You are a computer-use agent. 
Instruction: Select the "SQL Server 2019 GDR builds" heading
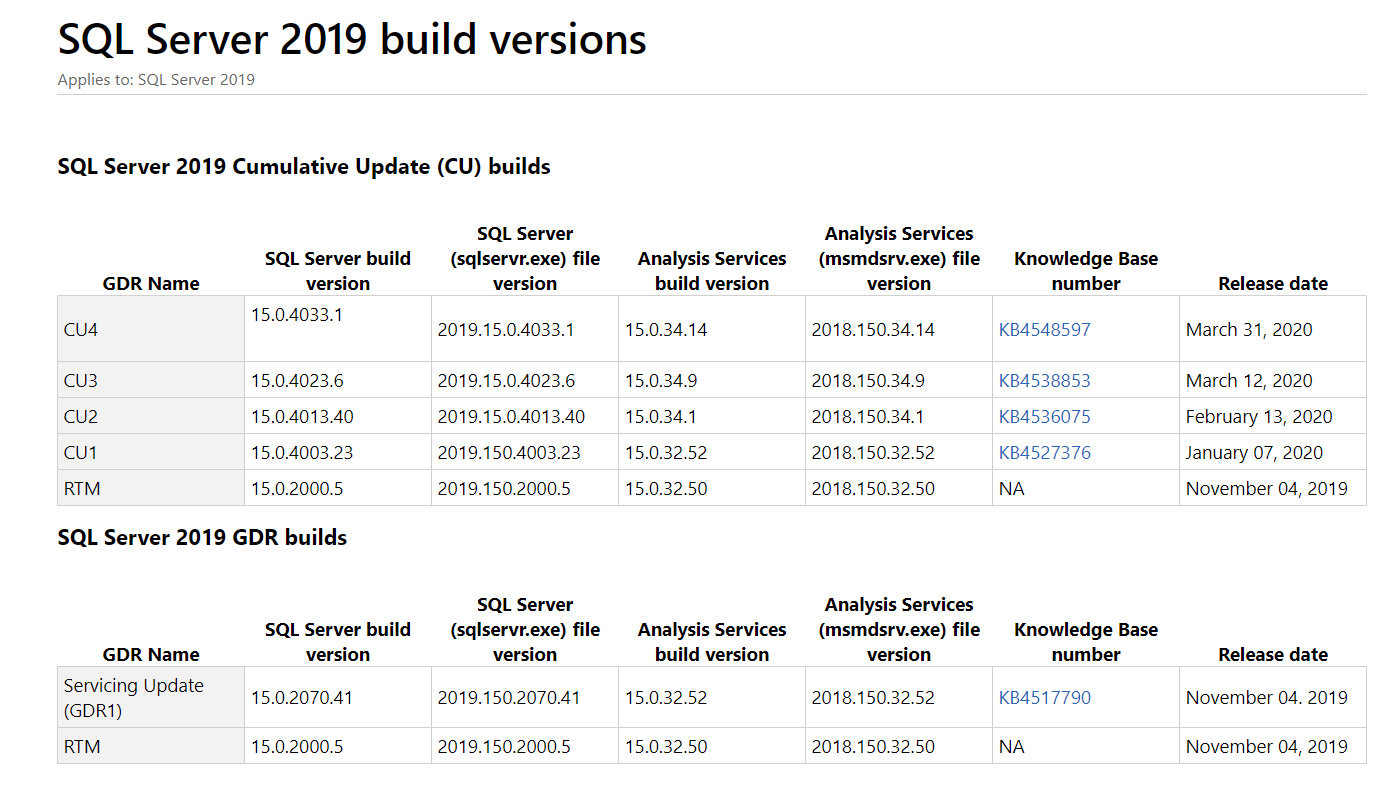(x=202, y=538)
